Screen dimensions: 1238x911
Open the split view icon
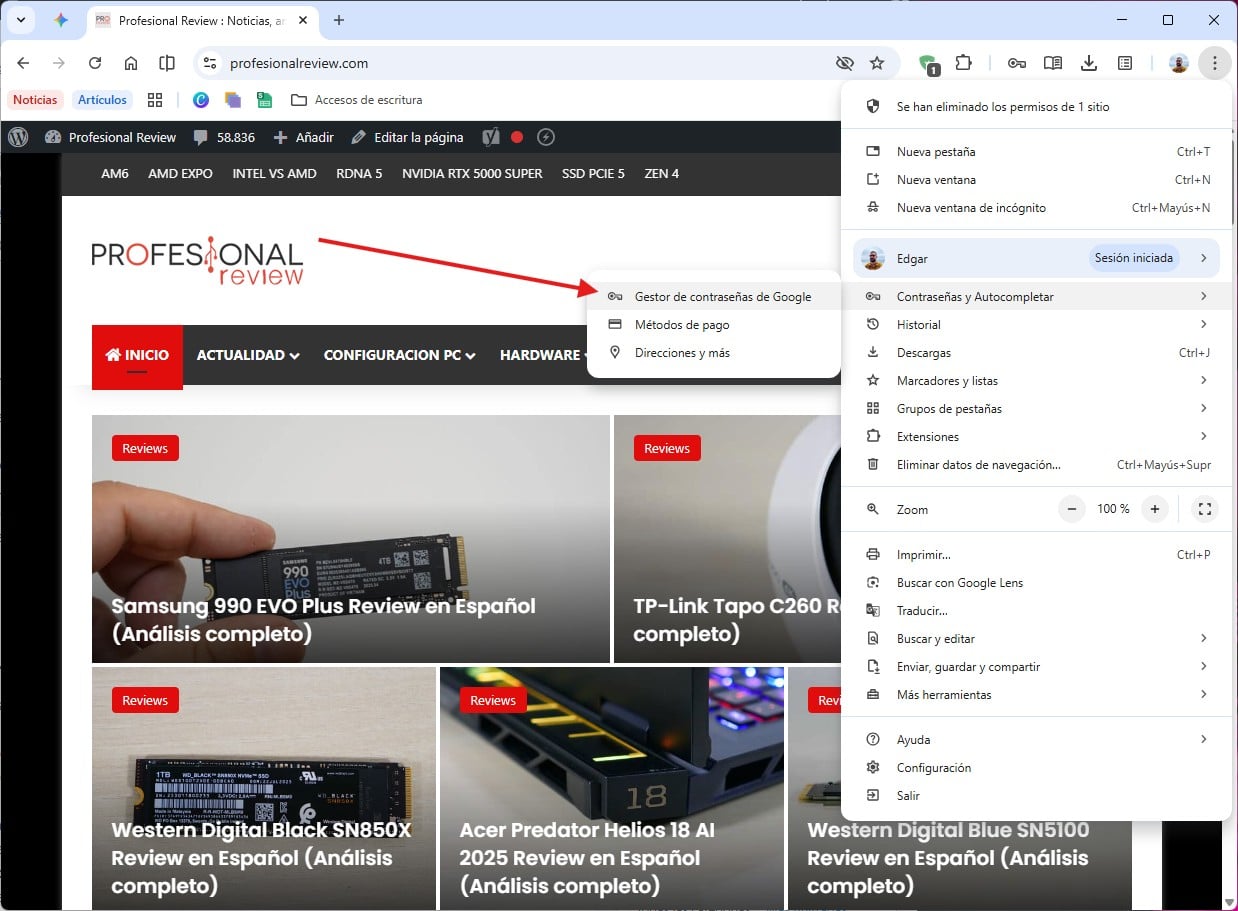(x=167, y=63)
